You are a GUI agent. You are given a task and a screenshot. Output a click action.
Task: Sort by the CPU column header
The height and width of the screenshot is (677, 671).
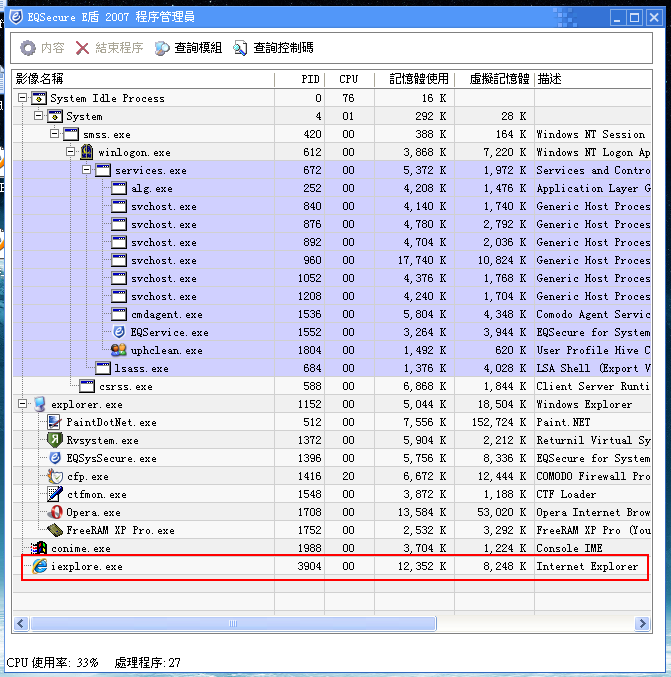(x=349, y=79)
